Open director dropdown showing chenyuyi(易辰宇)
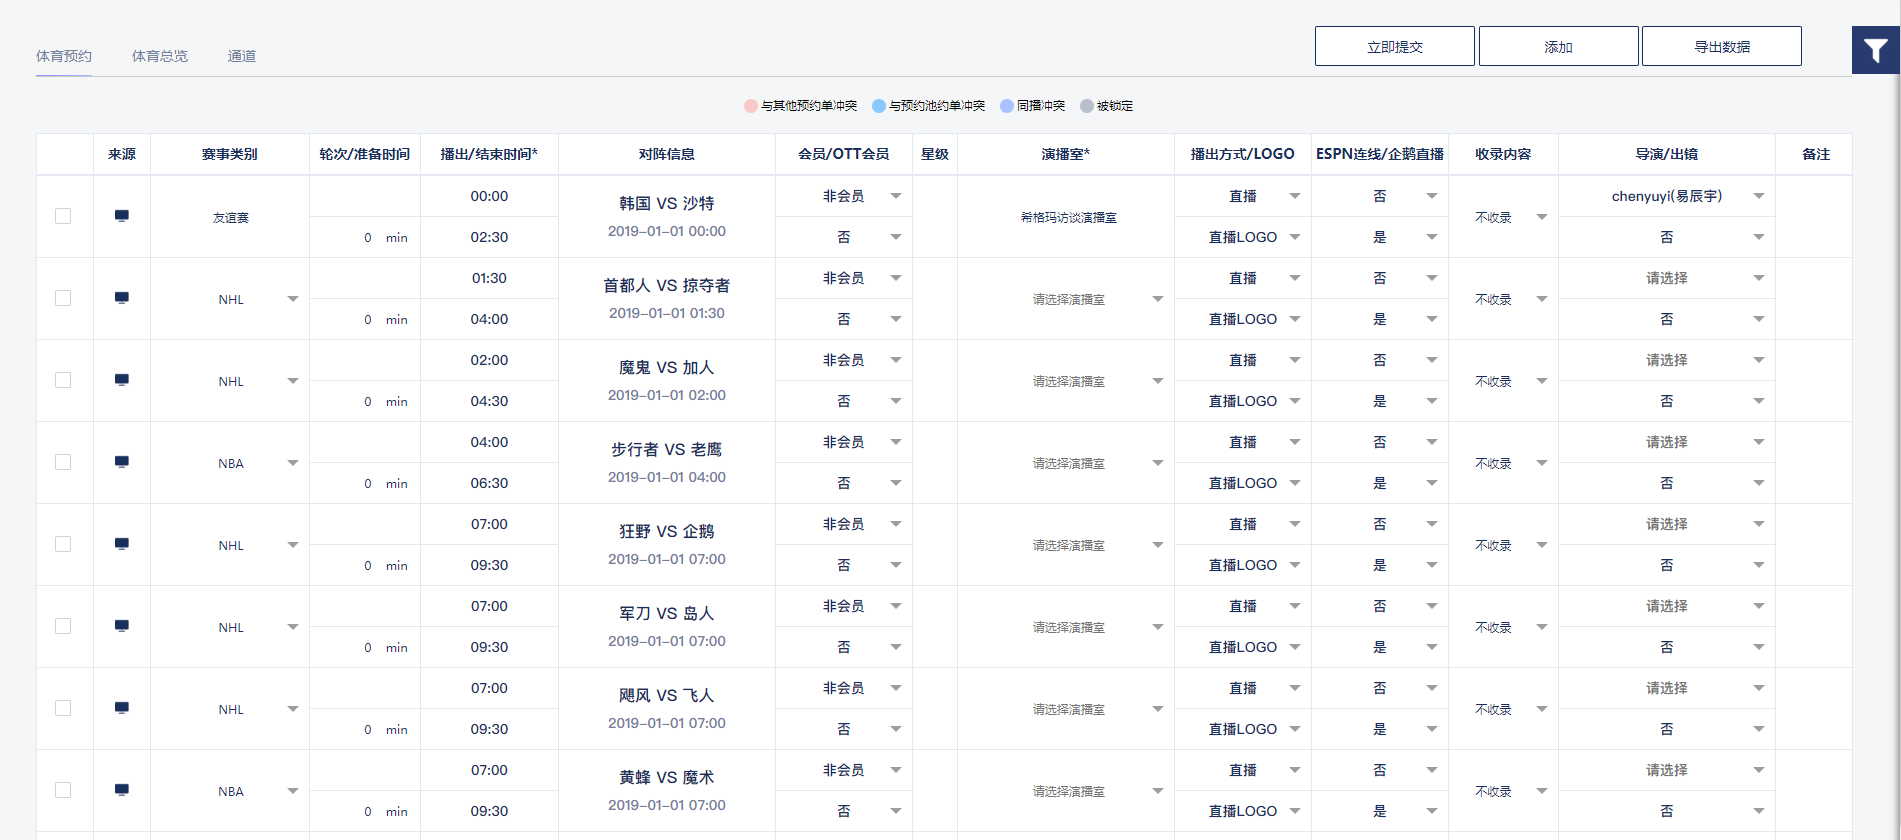Viewport: 1901px width, 840px height. [1758, 196]
